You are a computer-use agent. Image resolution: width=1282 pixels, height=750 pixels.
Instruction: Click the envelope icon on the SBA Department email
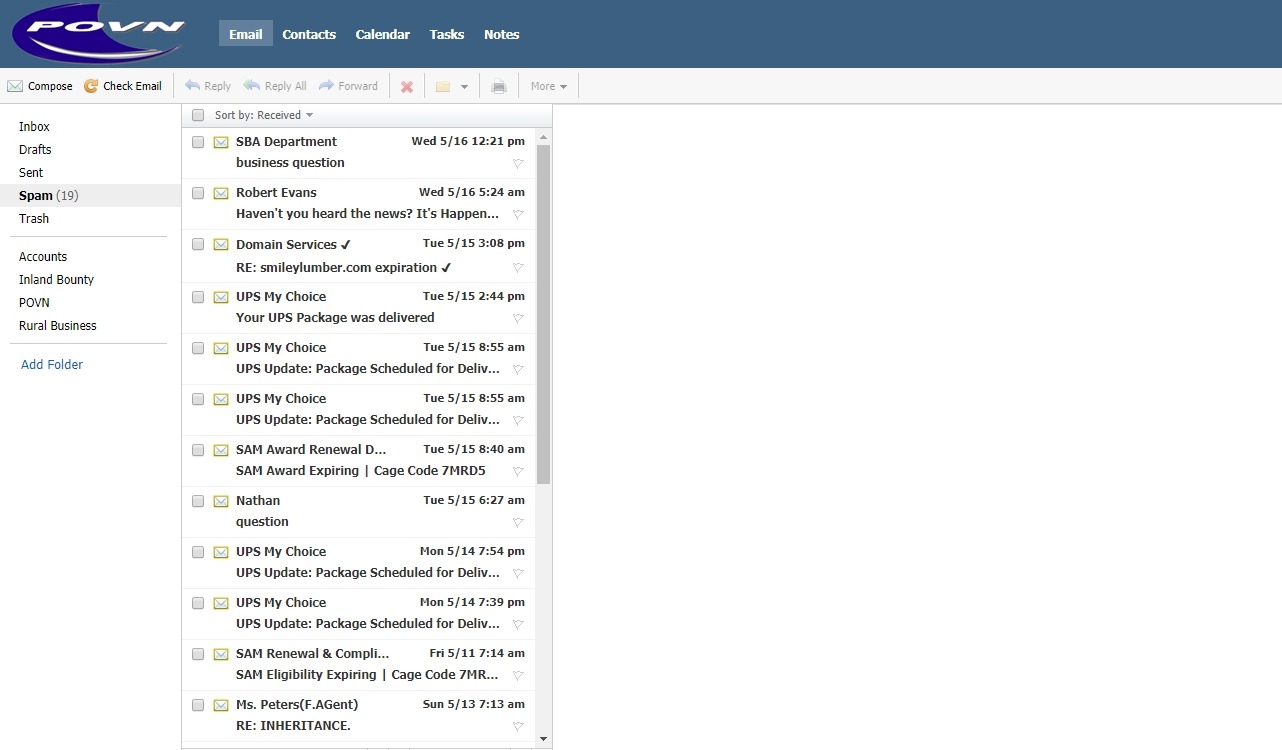click(220, 142)
